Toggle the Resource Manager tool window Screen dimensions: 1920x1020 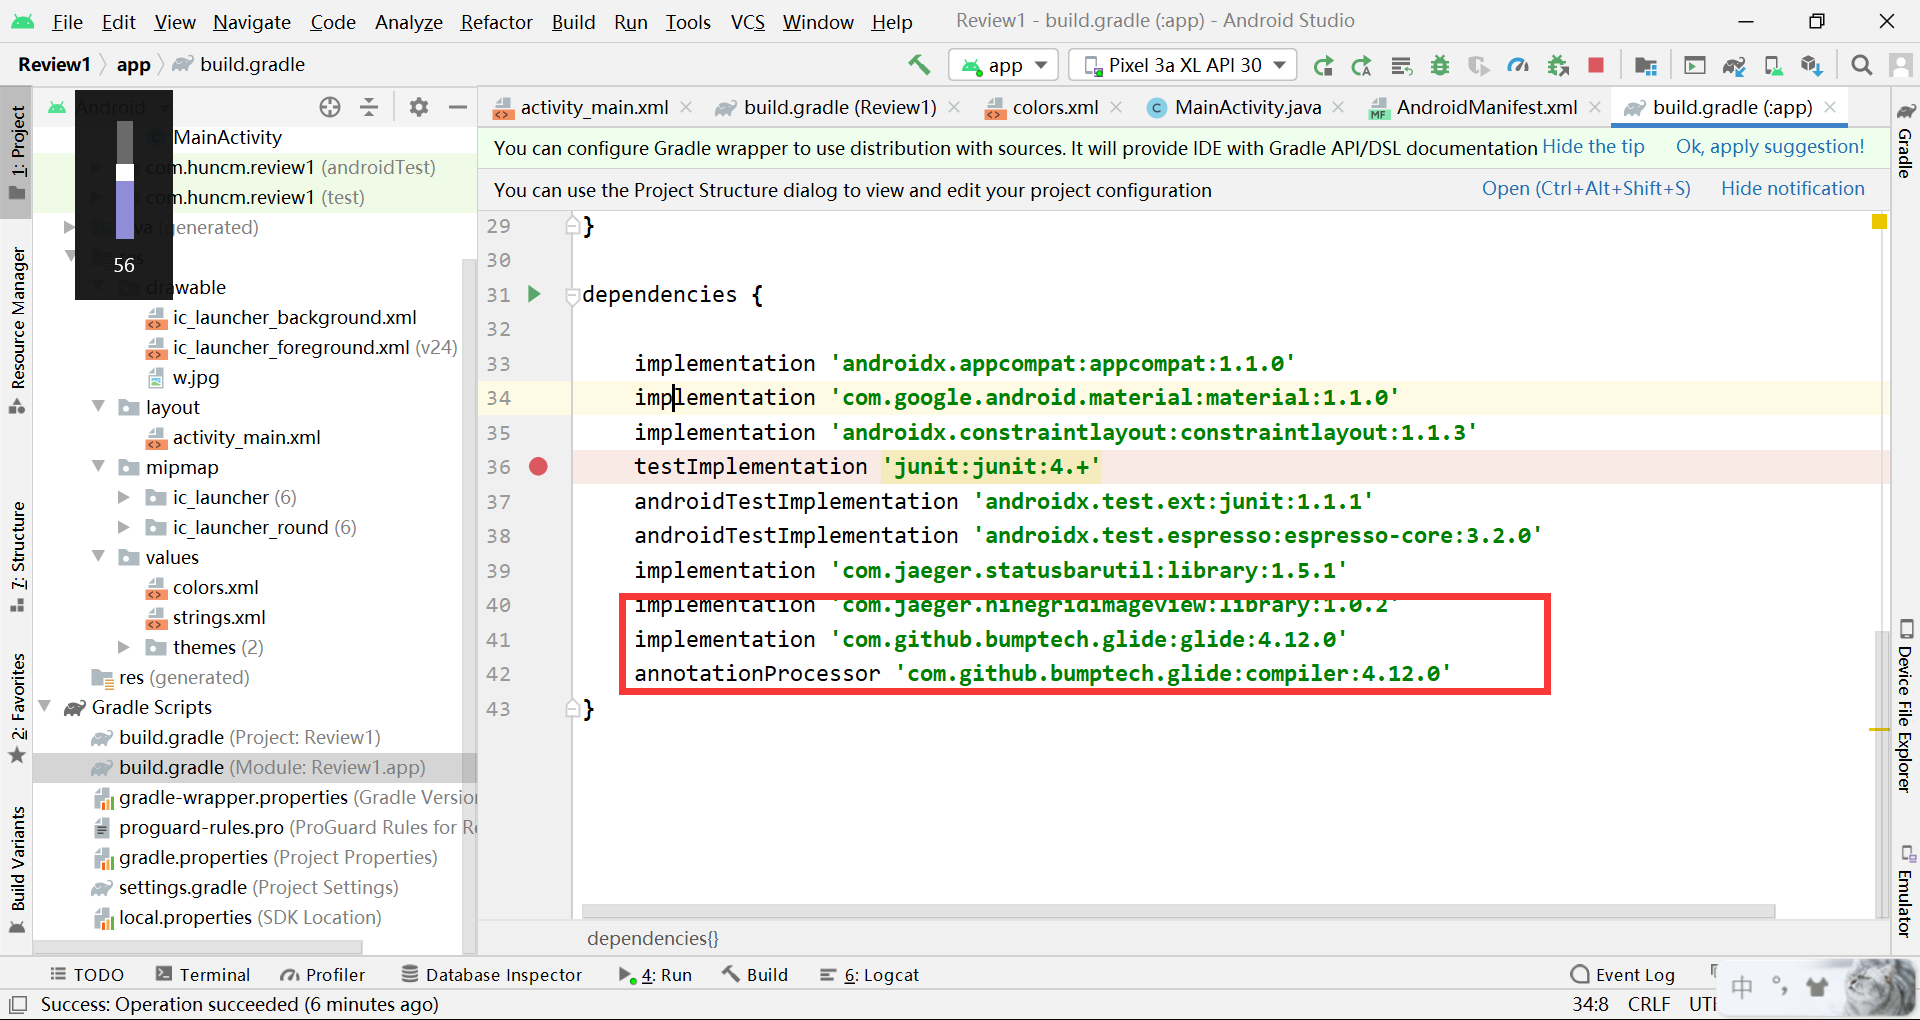click(17, 330)
